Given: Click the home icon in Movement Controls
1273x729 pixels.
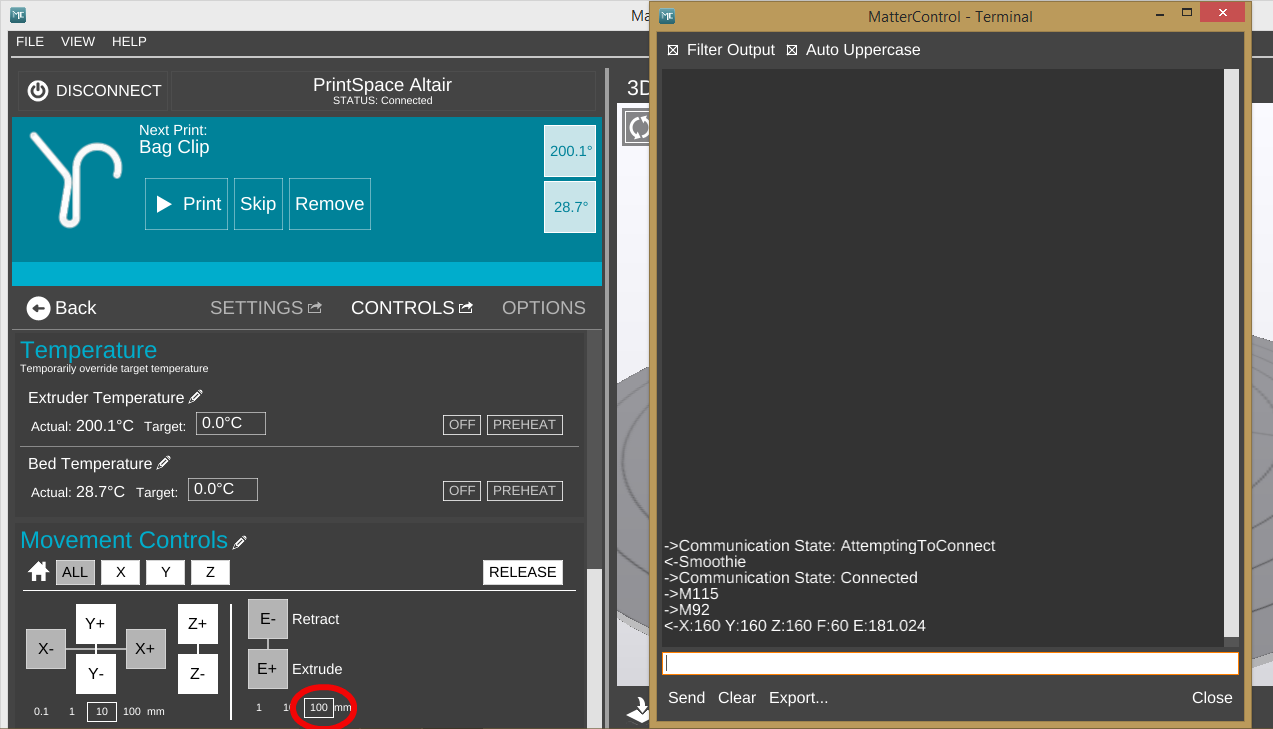Looking at the screenshot, I should tap(39, 572).
